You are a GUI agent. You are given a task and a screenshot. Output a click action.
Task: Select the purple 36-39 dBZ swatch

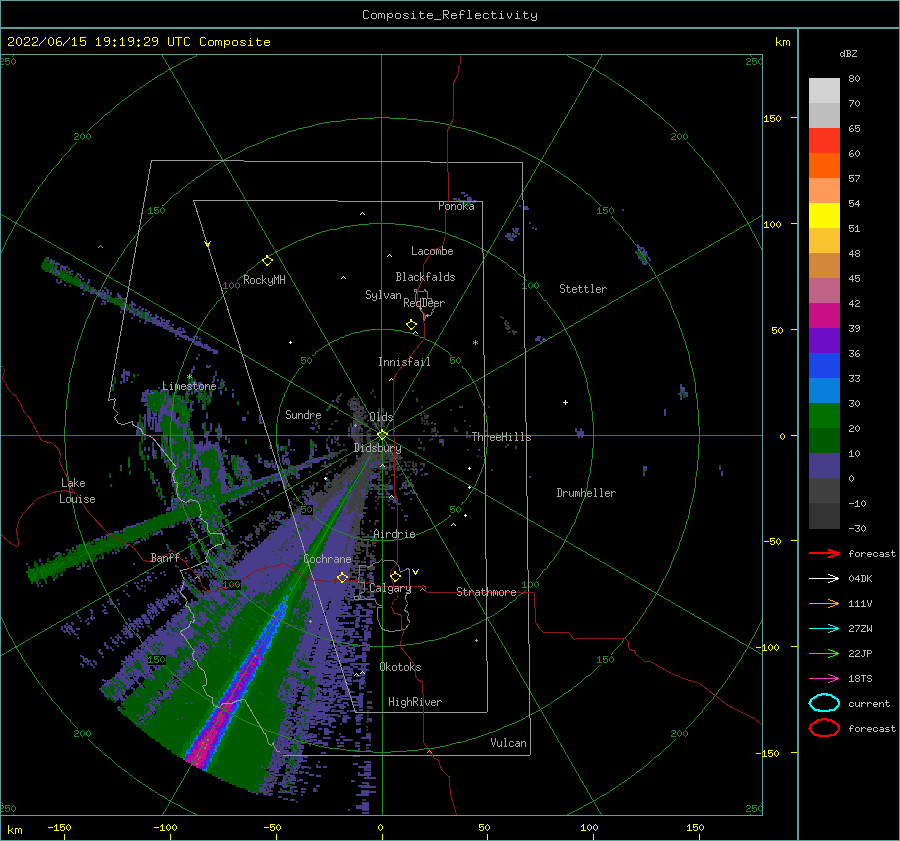[824, 340]
